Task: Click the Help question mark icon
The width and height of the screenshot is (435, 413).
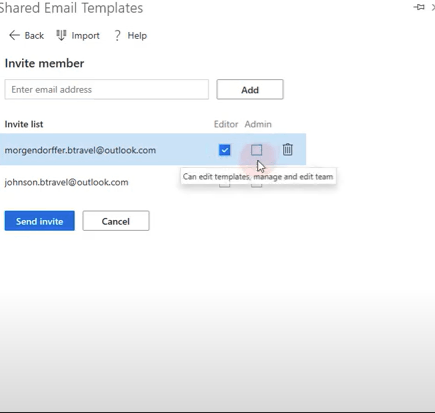Action: [117, 35]
